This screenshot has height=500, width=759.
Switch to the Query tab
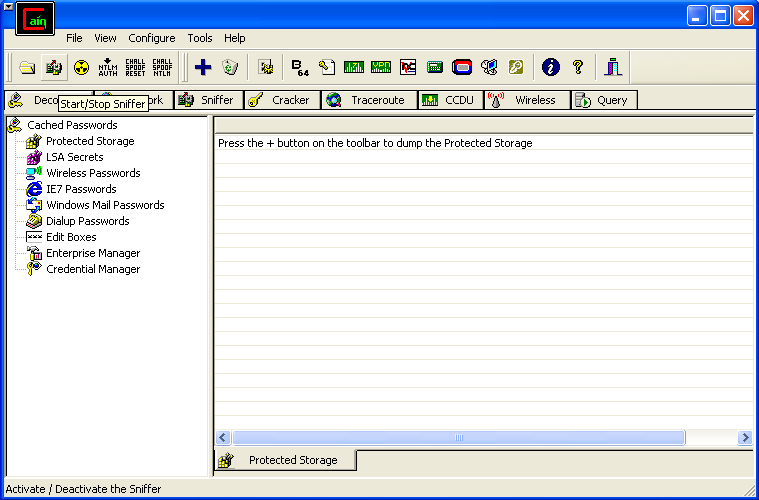point(604,100)
